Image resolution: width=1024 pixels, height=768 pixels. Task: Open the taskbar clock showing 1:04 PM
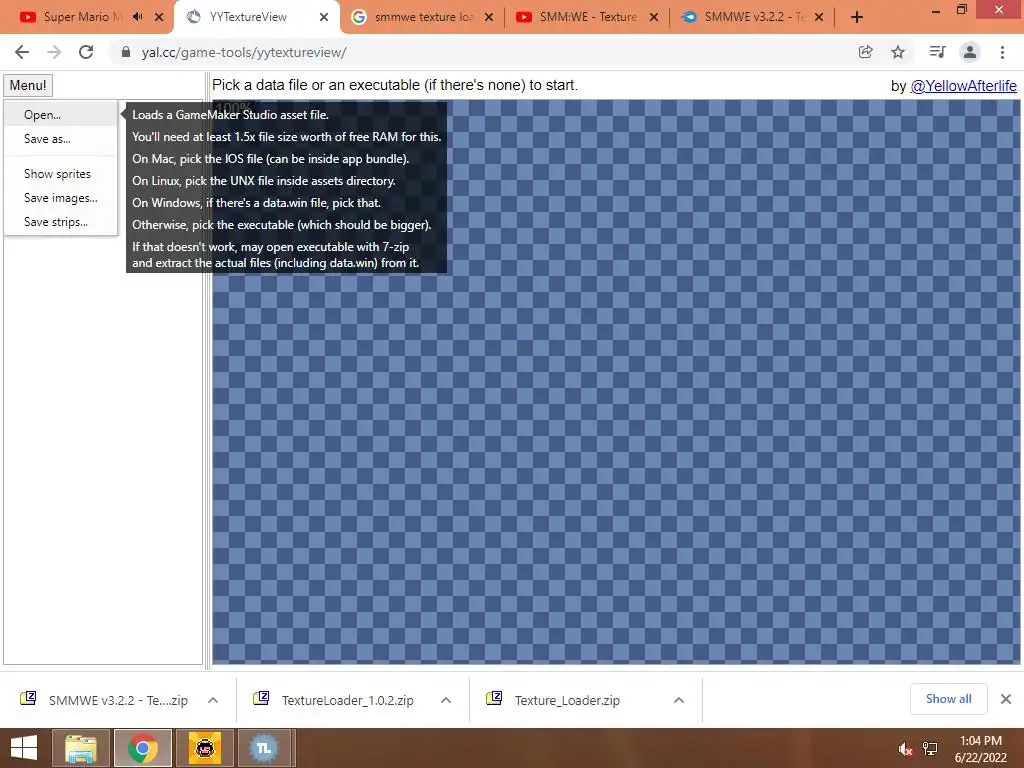coord(981,749)
